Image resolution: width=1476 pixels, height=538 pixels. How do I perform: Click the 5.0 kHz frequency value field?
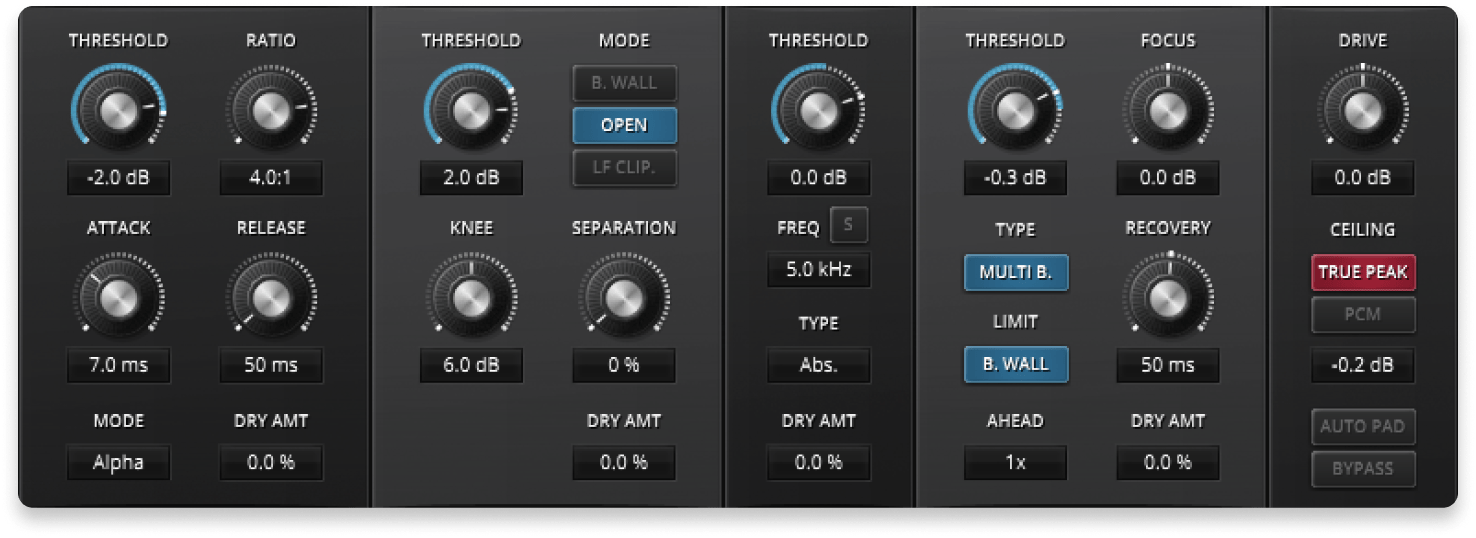[818, 270]
